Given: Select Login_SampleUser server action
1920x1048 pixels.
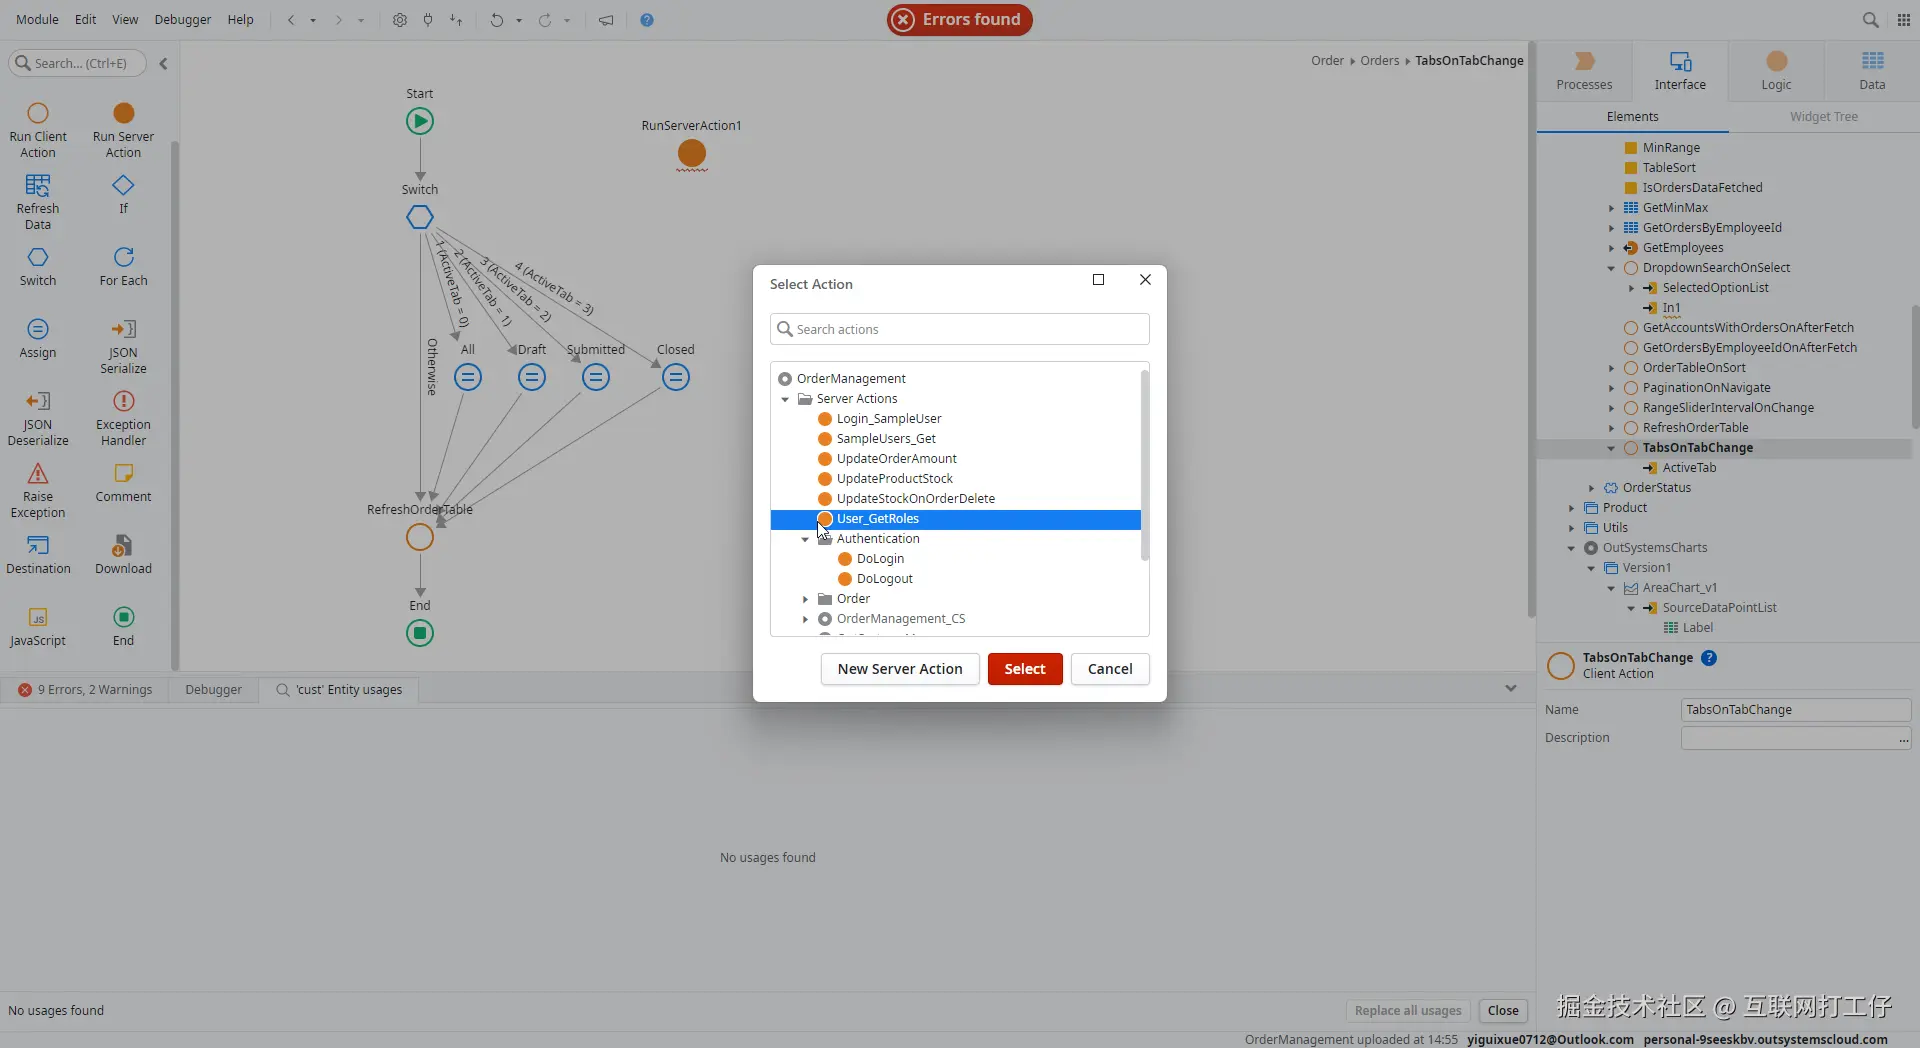Looking at the screenshot, I should point(889,419).
